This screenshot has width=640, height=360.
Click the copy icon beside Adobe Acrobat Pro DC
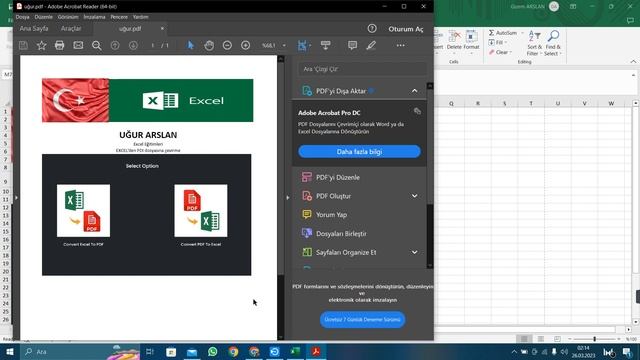tap(417, 111)
